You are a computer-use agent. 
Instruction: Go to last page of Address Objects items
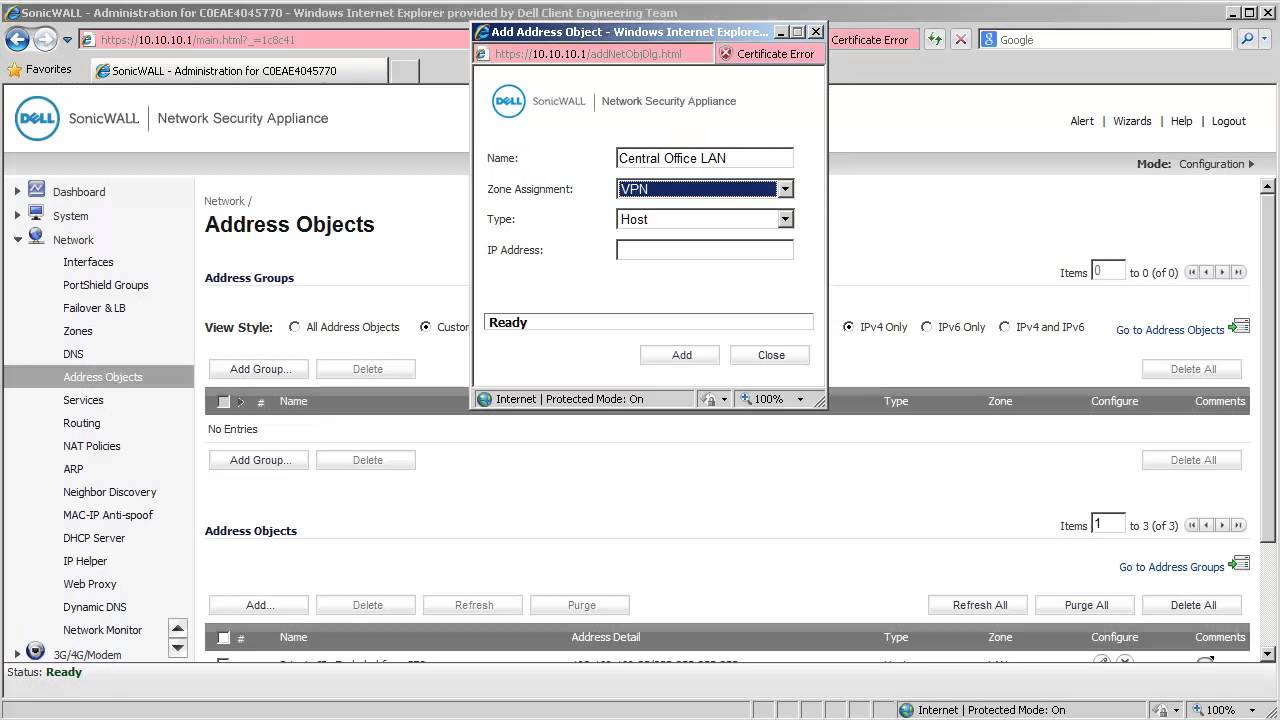click(x=1238, y=525)
